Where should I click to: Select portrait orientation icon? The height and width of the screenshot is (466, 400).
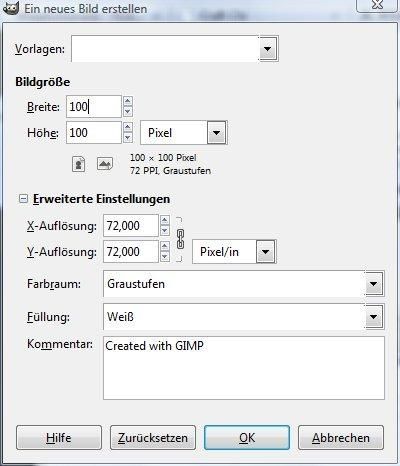79,164
